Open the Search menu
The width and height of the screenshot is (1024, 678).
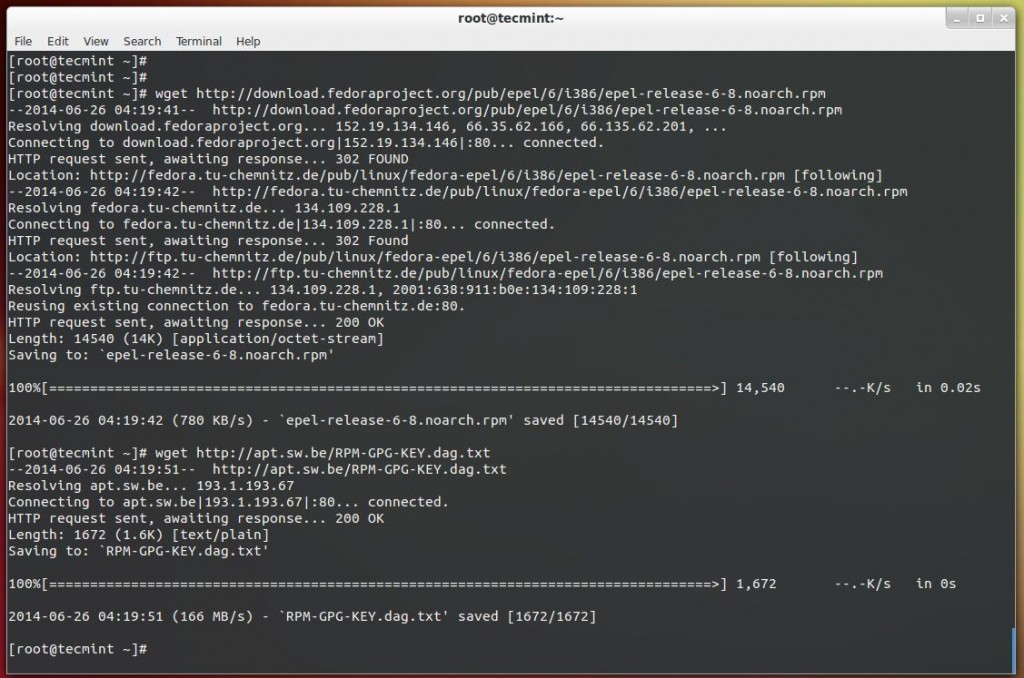click(141, 41)
